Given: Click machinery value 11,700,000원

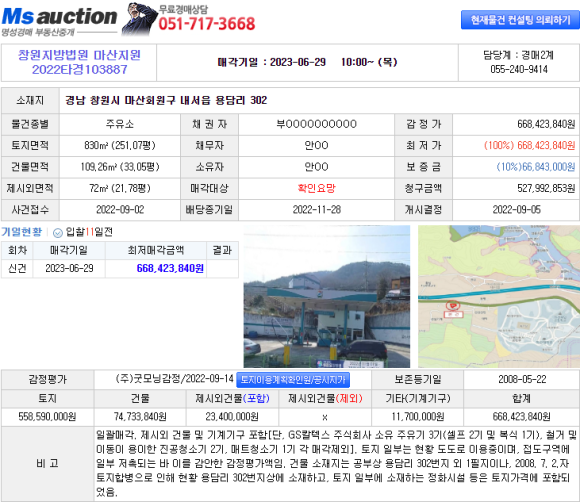Looking at the screenshot, I should click(x=418, y=417).
